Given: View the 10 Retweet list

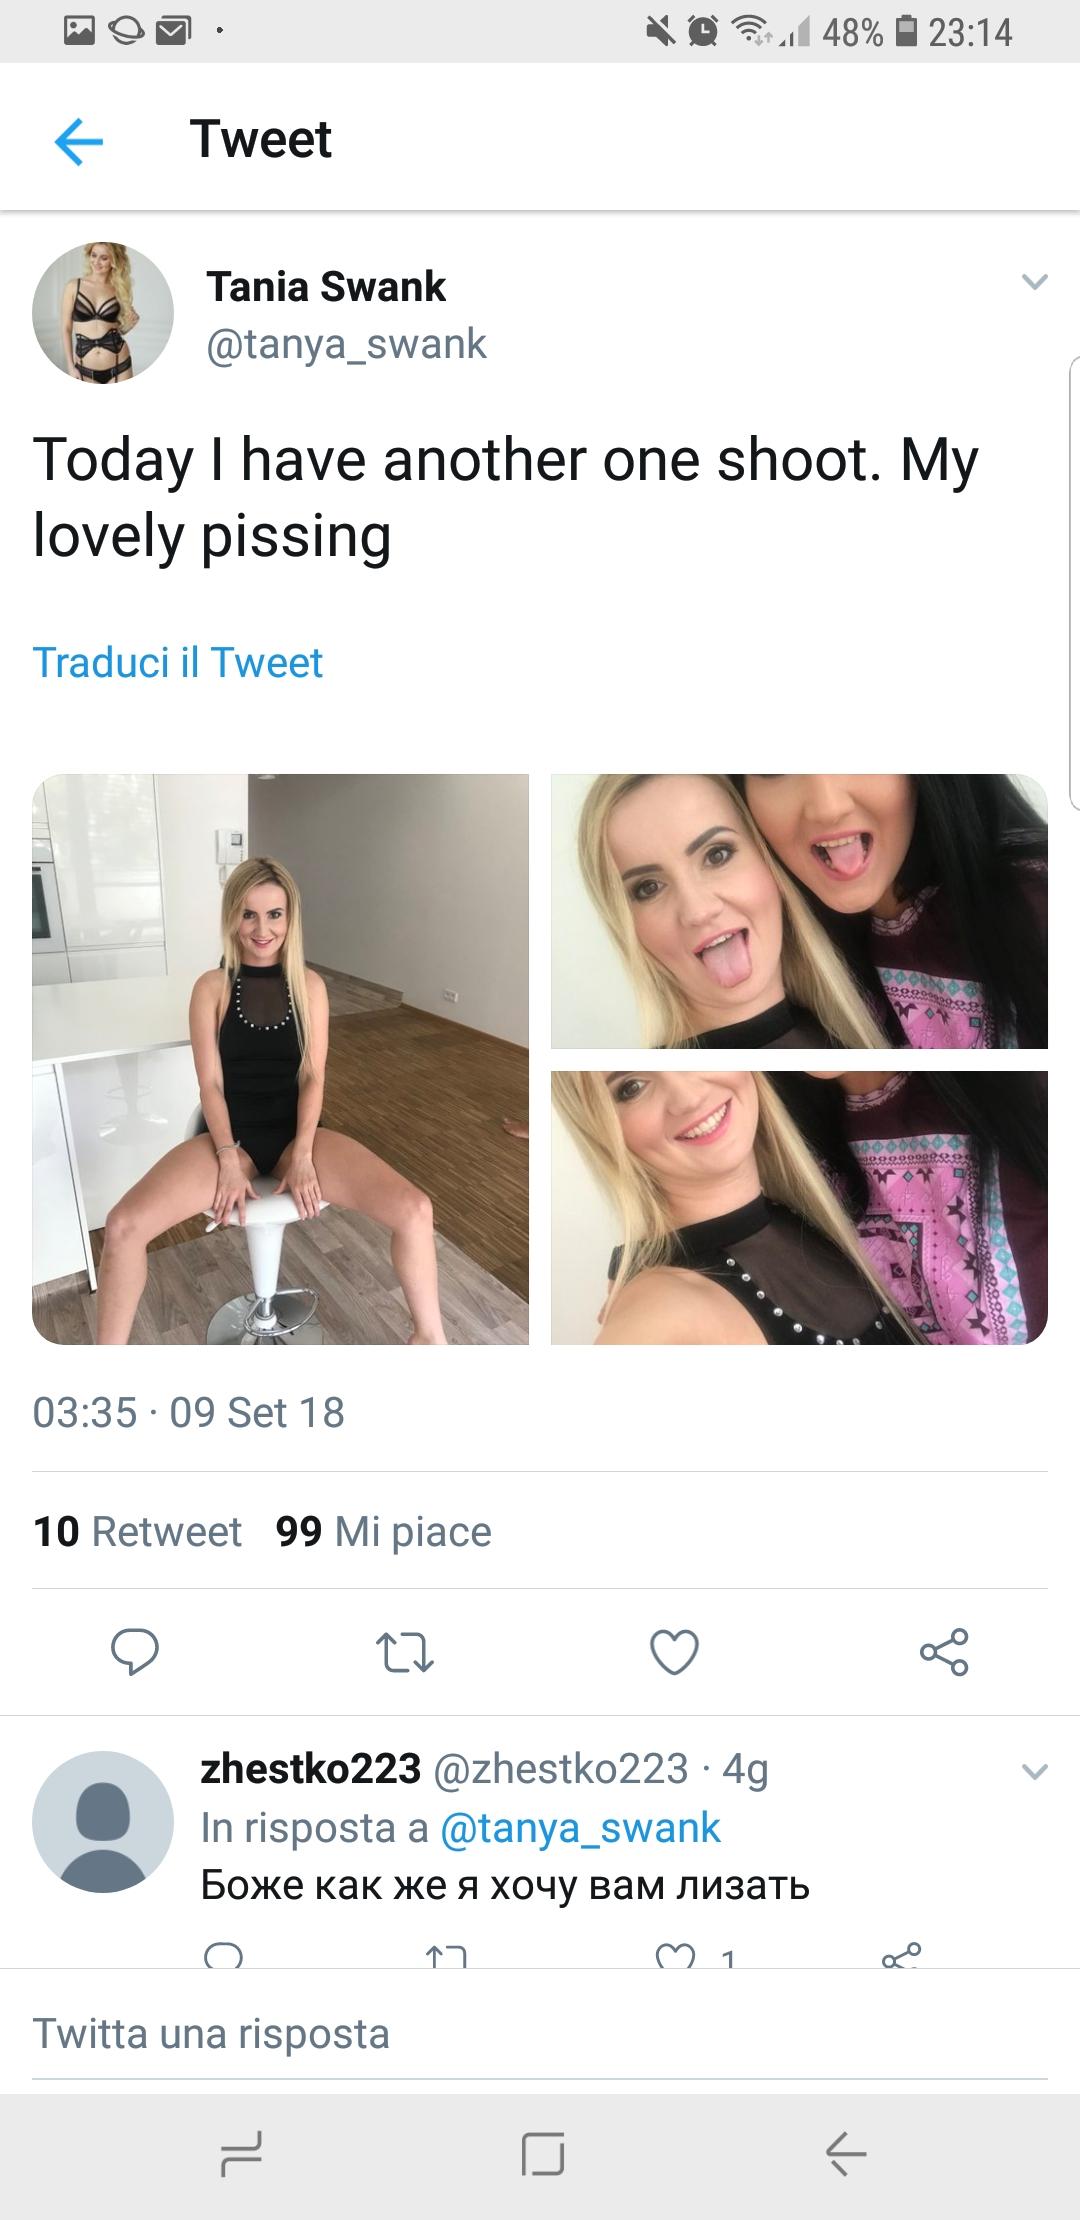Looking at the screenshot, I should pos(138,1531).
